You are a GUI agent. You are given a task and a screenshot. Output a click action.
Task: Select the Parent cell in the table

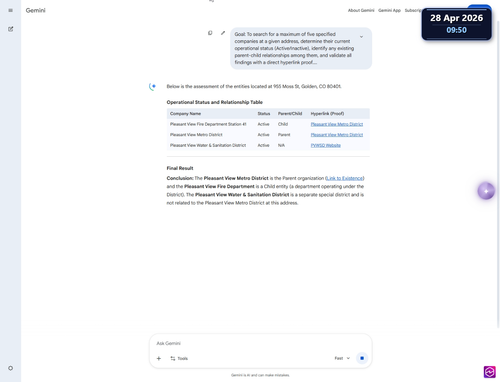click(284, 135)
